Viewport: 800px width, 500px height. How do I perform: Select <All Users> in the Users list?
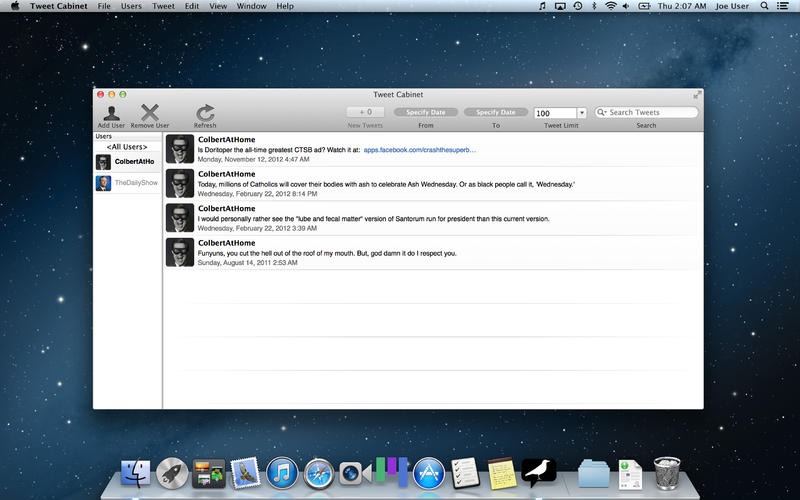(x=127, y=147)
